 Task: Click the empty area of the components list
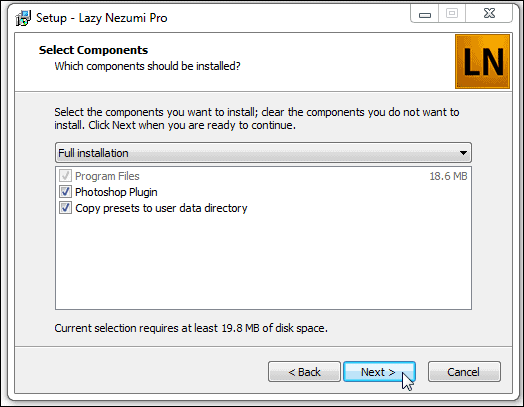click(x=263, y=262)
